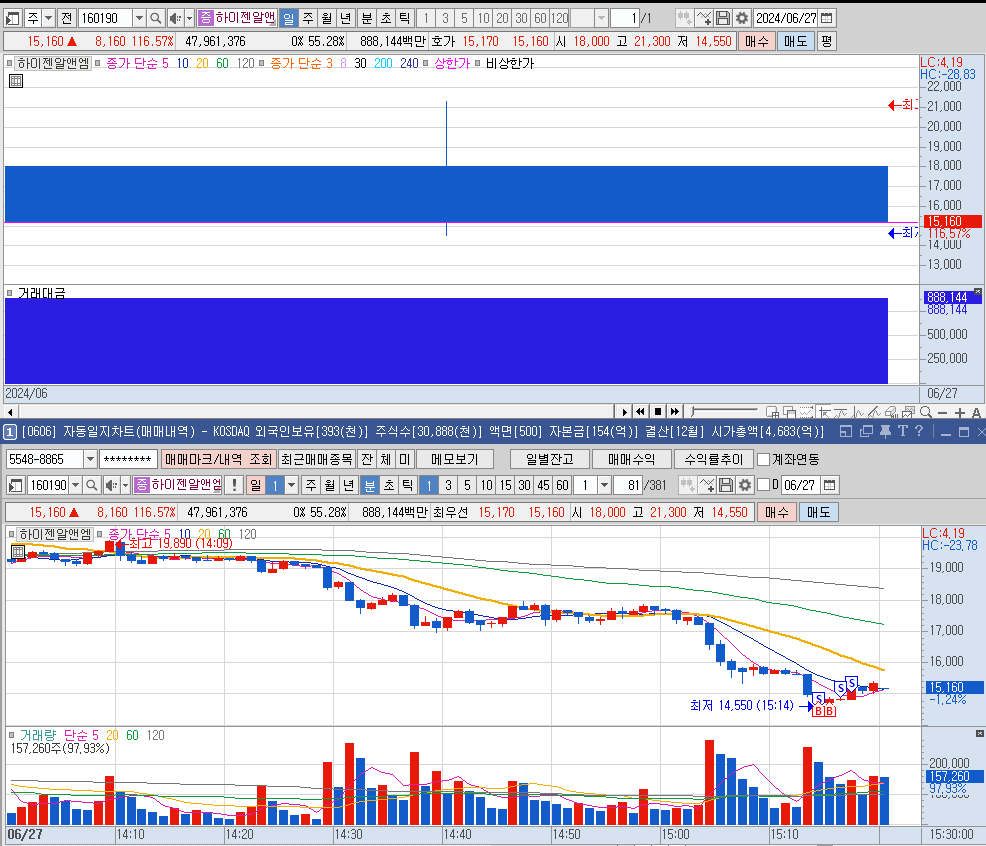Select 월 monthly period in upper chart
This screenshot has height=846, width=986.
point(327,18)
